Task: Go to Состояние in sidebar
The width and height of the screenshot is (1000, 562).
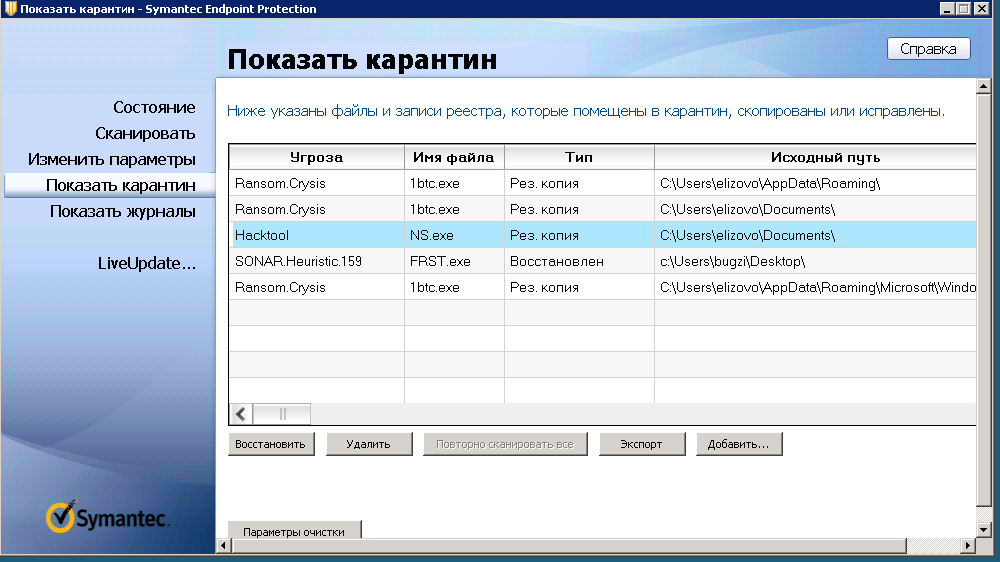Action: tap(154, 107)
